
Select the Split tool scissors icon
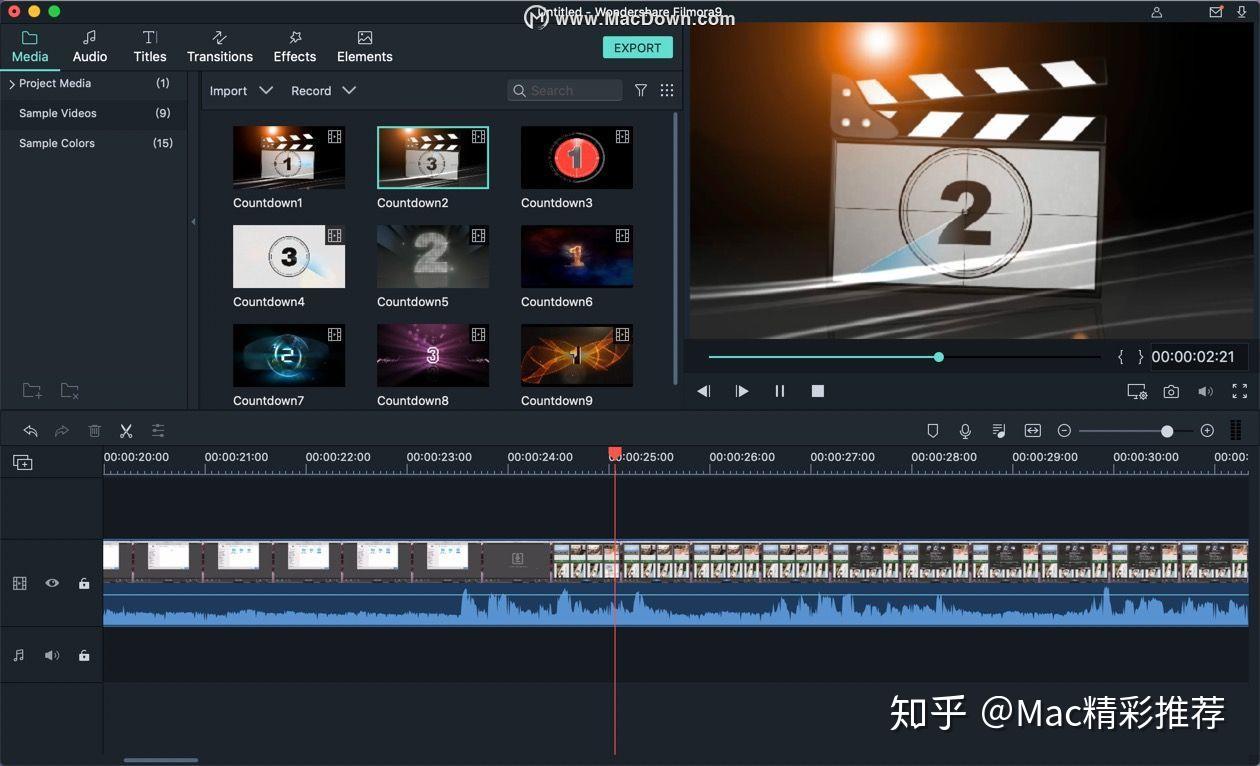[126, 430]
